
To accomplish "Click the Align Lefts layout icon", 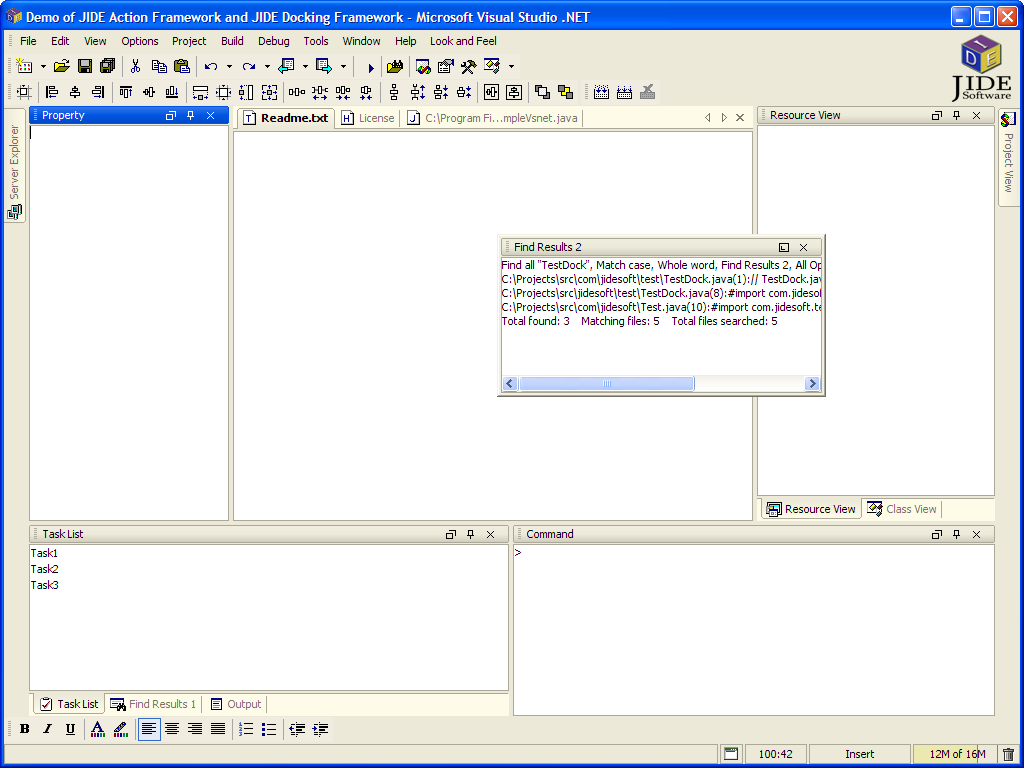I will (52, 92).
